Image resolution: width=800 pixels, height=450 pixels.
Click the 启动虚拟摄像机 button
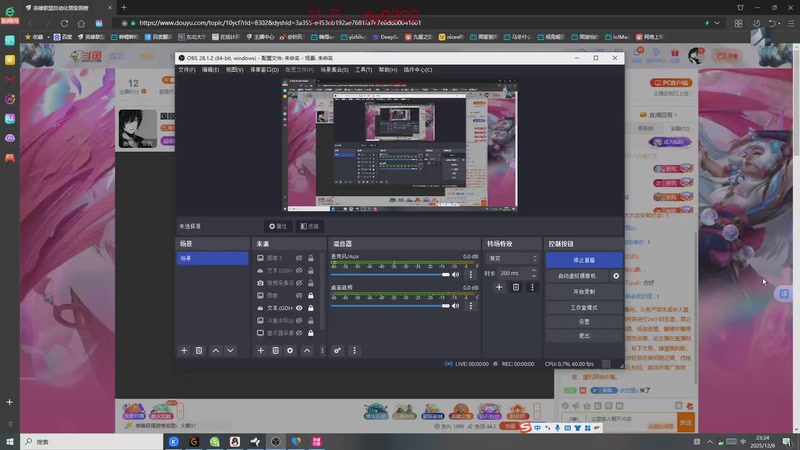577,276
